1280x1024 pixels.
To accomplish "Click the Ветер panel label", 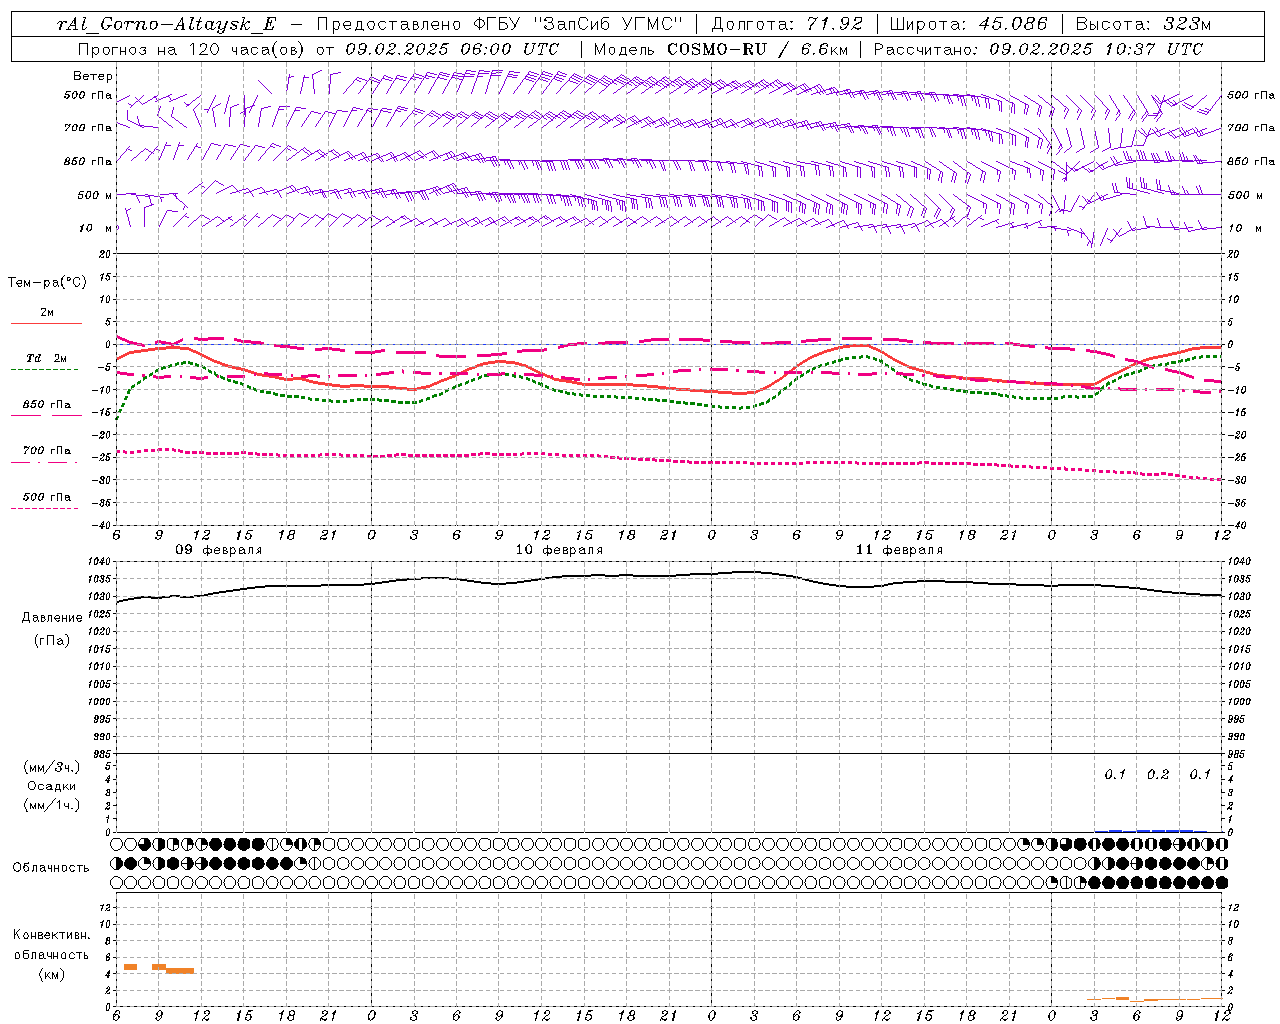I will pyautogui.click(x=93, y=76).
